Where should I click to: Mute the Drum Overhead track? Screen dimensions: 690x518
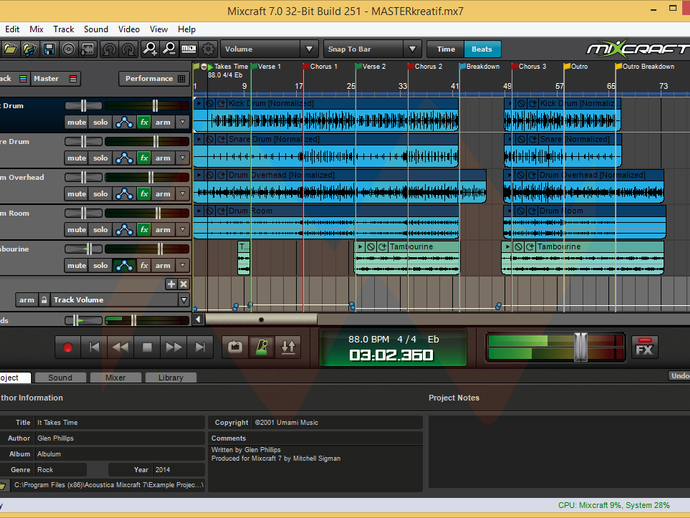[x=77, y=194]
